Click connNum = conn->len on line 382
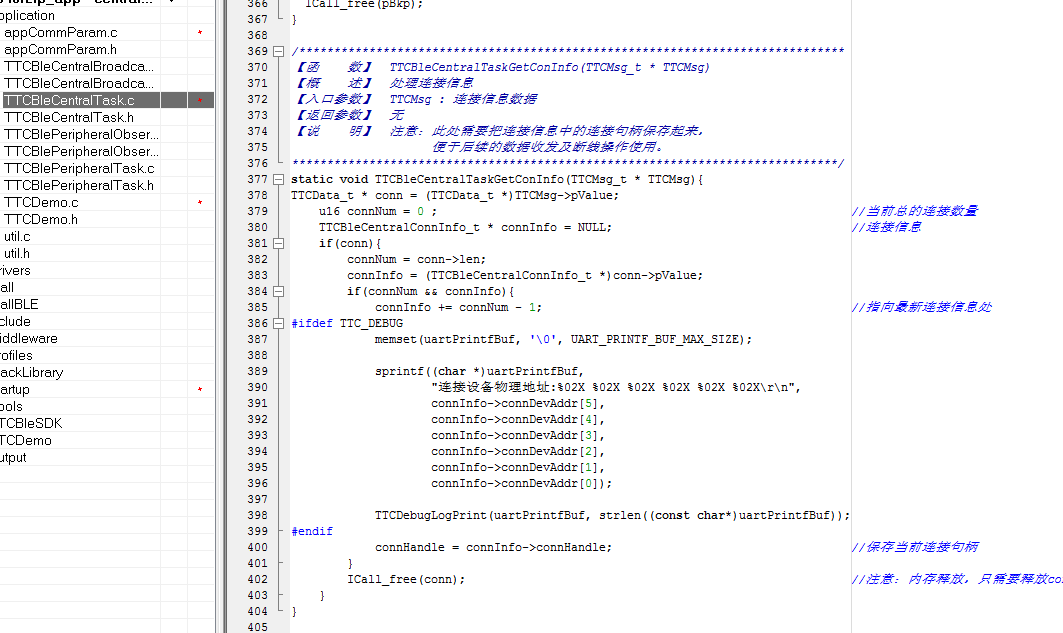 coord(416,260)
